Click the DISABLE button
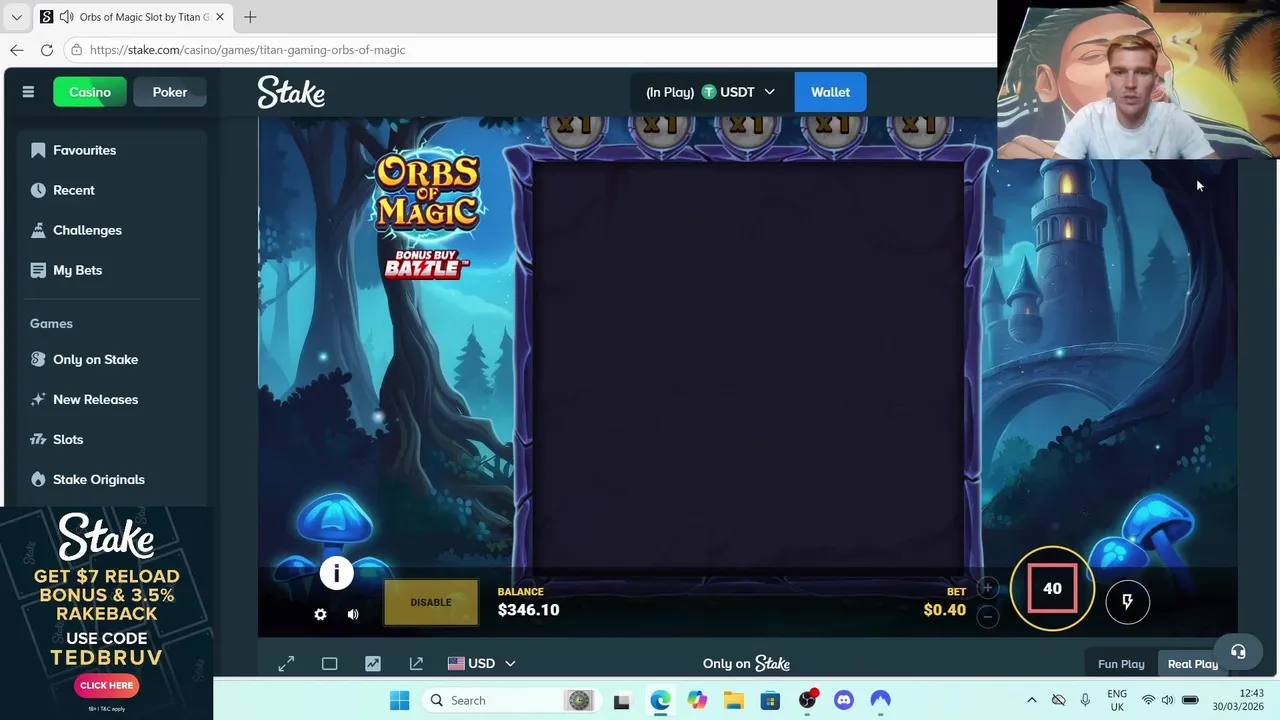Image resolution: width=1280 pixels, height=720 pixels. click(x=431, y=602)
